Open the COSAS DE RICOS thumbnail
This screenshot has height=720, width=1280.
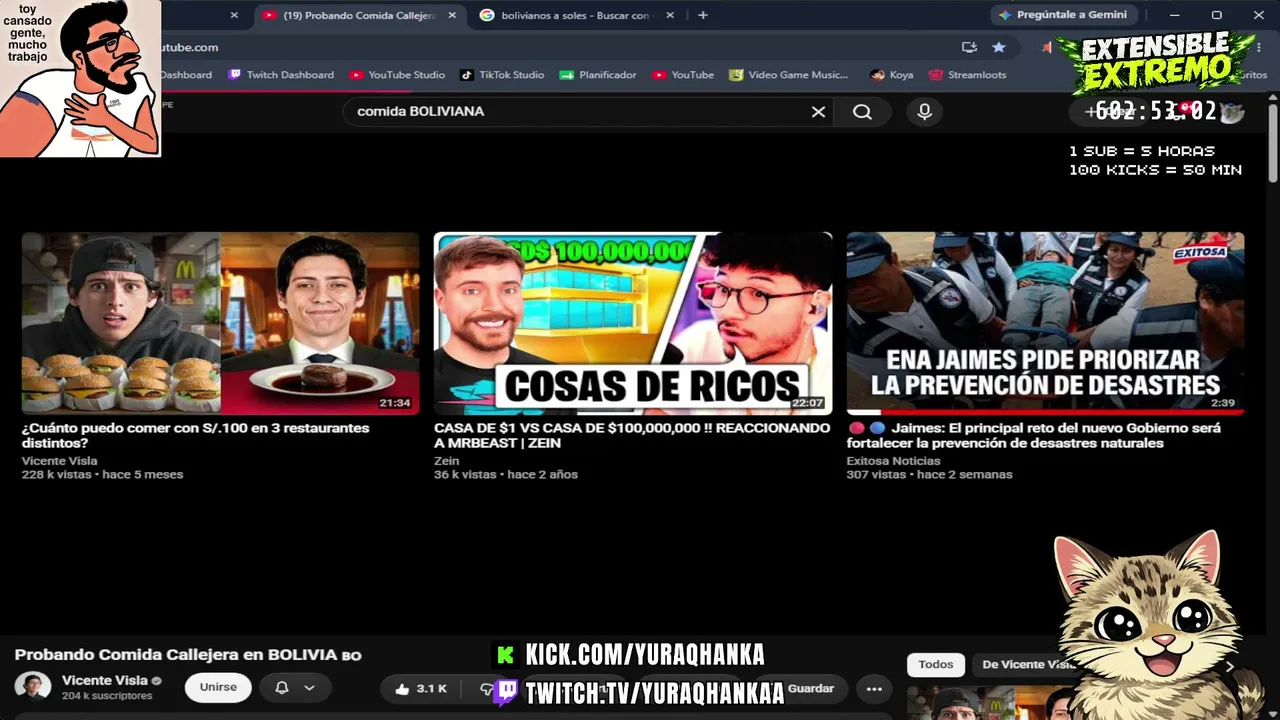[633, 323]
